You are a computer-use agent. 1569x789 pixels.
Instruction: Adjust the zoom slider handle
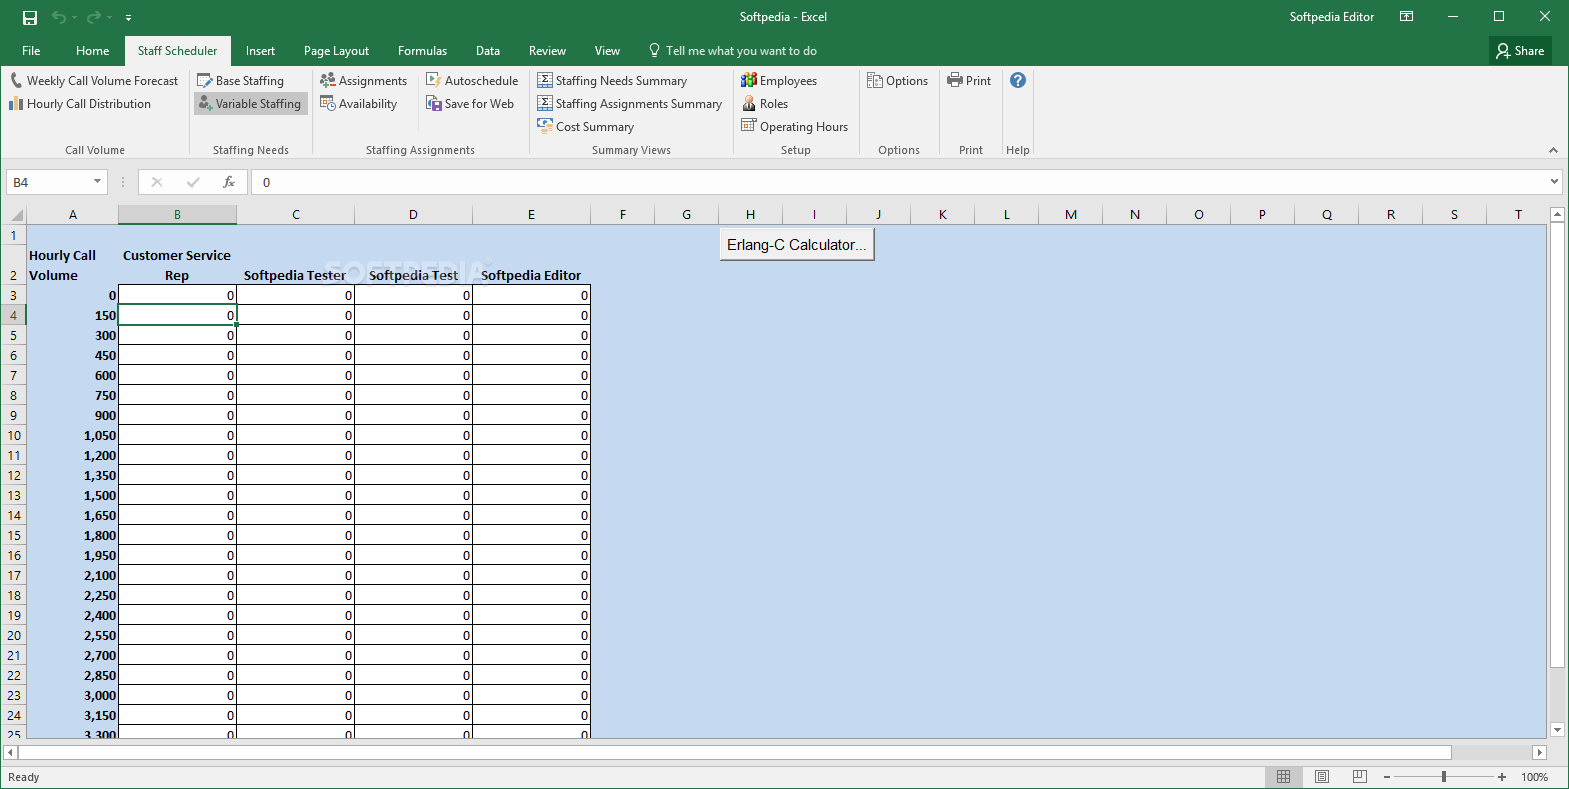(x=1444, y=777)
